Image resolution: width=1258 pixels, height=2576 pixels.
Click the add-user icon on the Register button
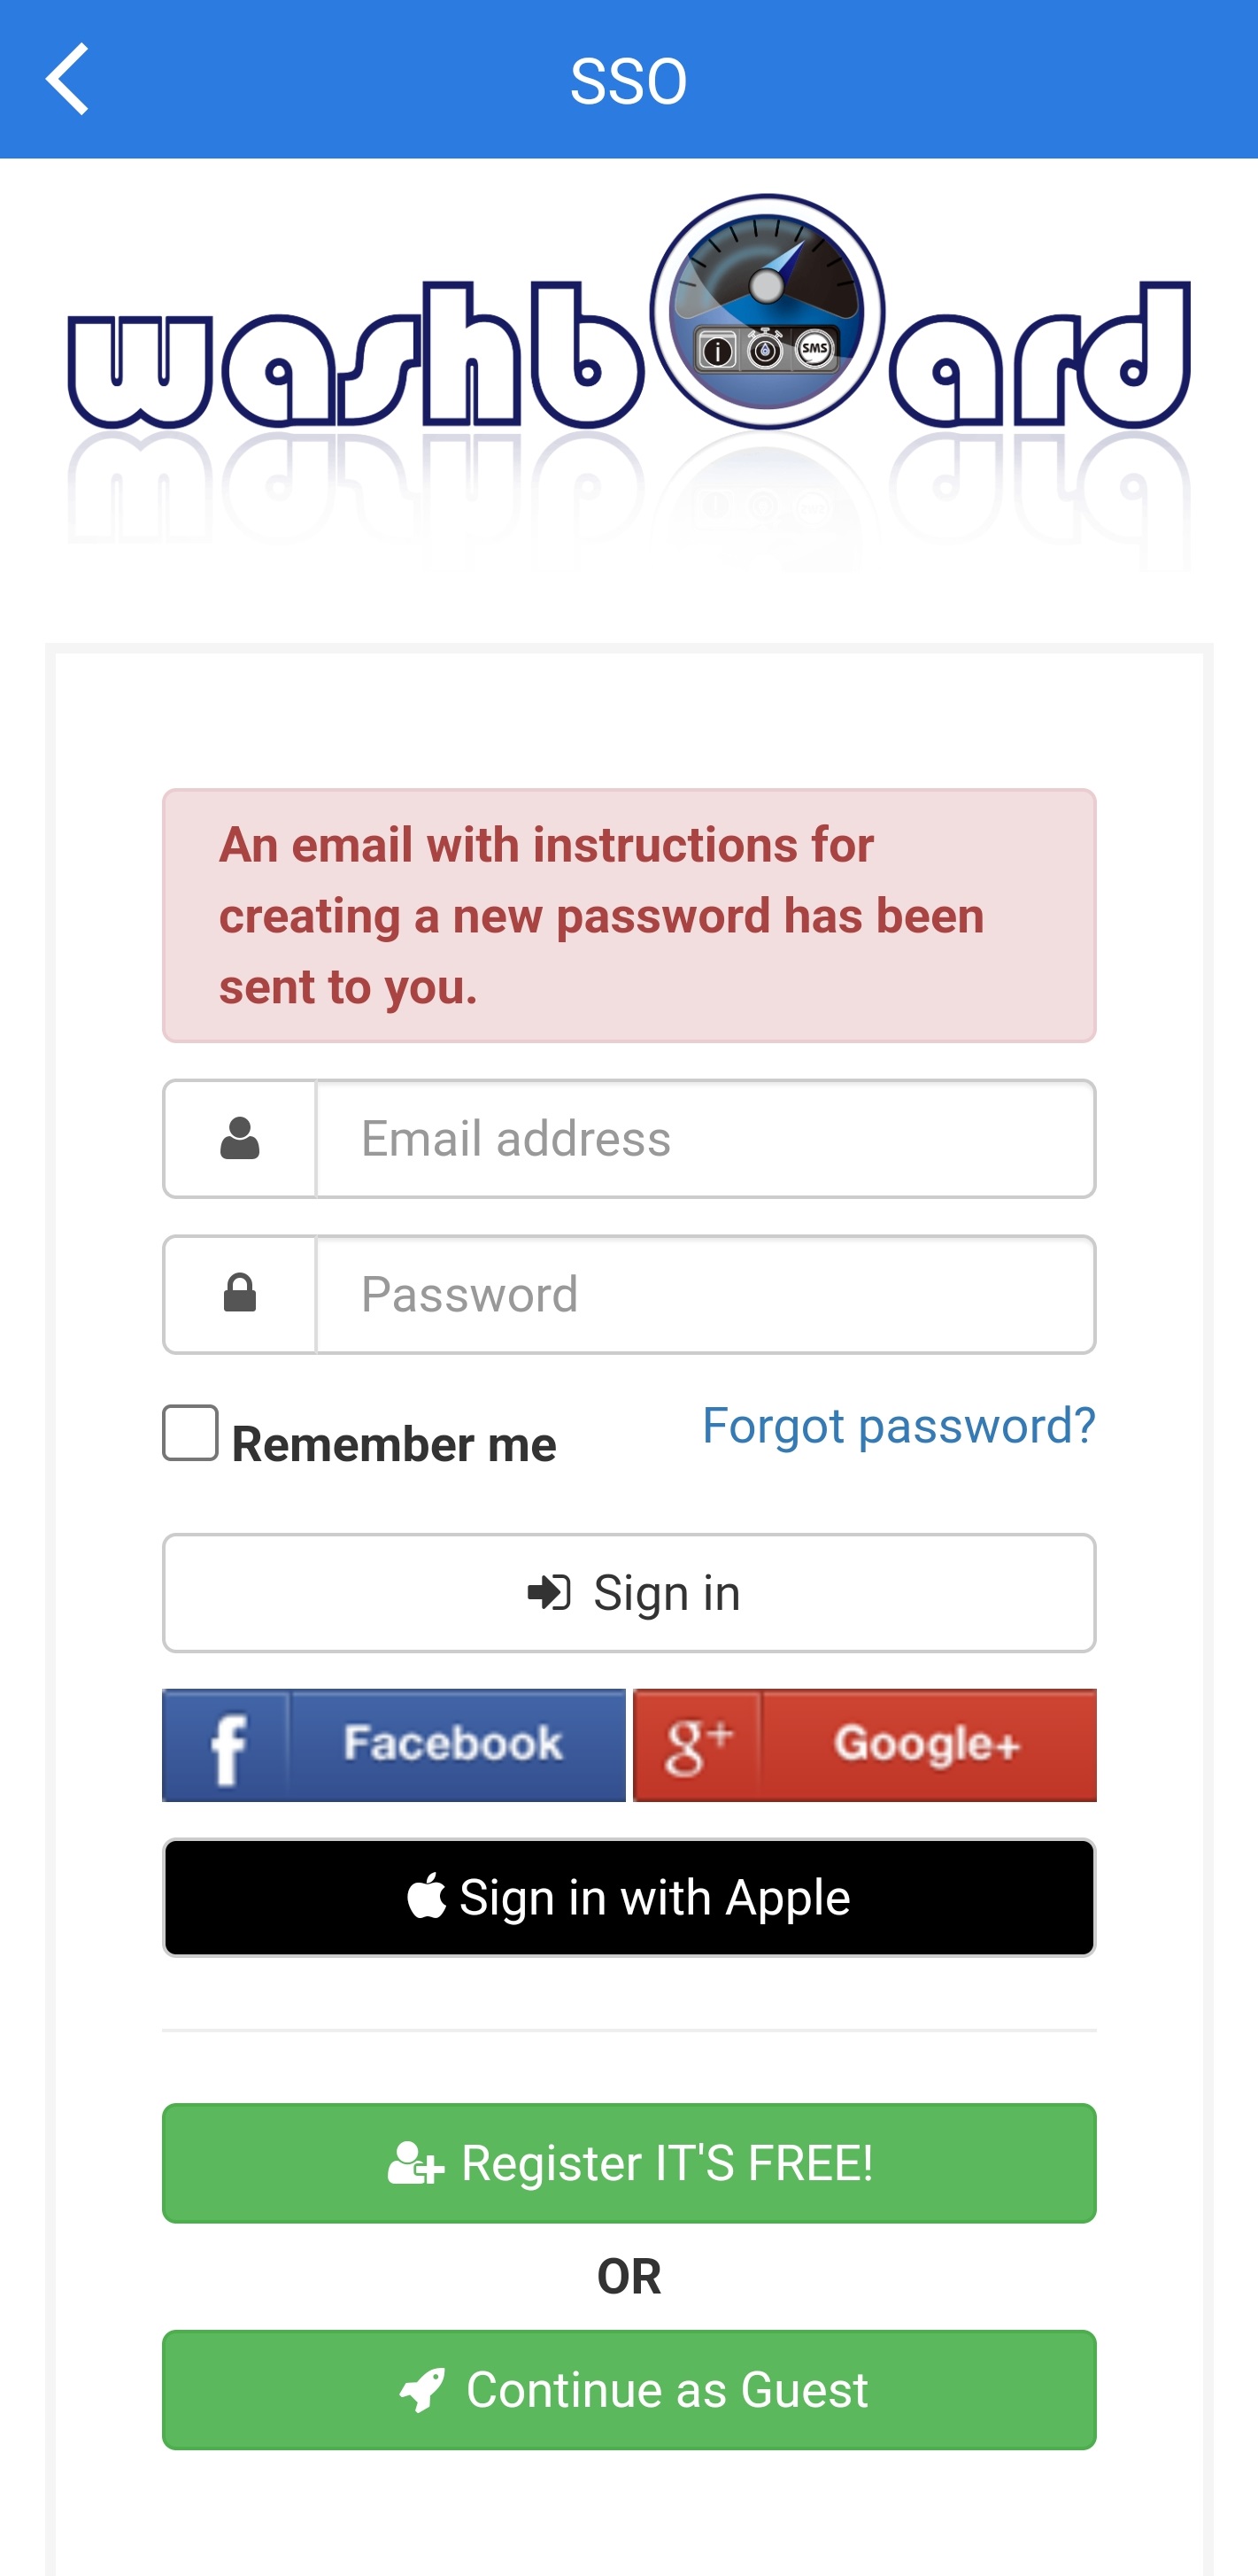[x=412, y=2163]
